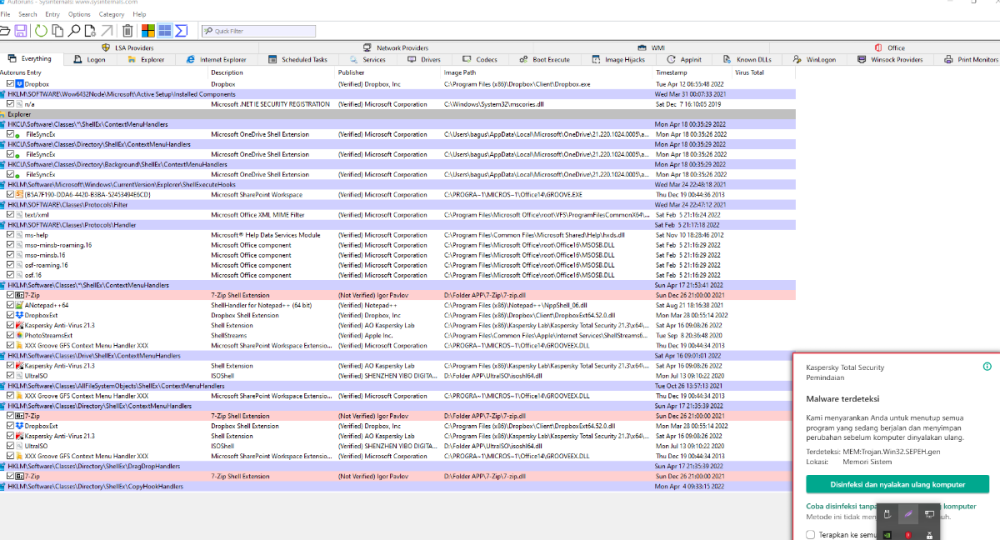Open the File menu
The width and height of the screenshot is (1000, 540).
[x=6, y=14]
